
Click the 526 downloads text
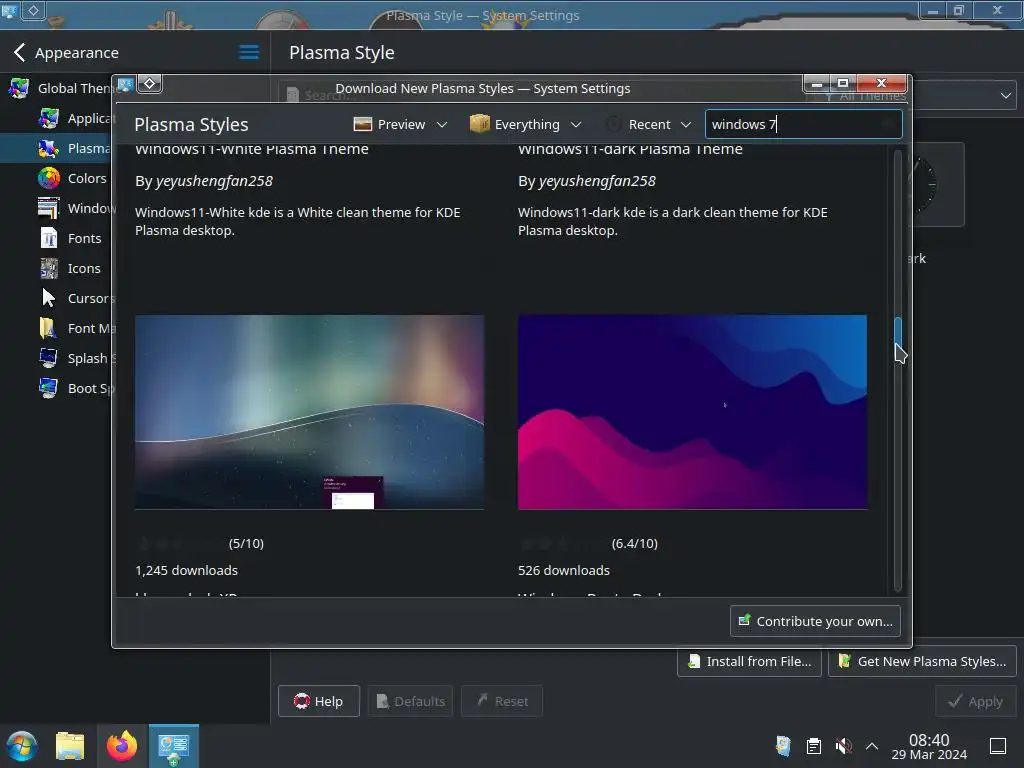click(x=564, y=570)
